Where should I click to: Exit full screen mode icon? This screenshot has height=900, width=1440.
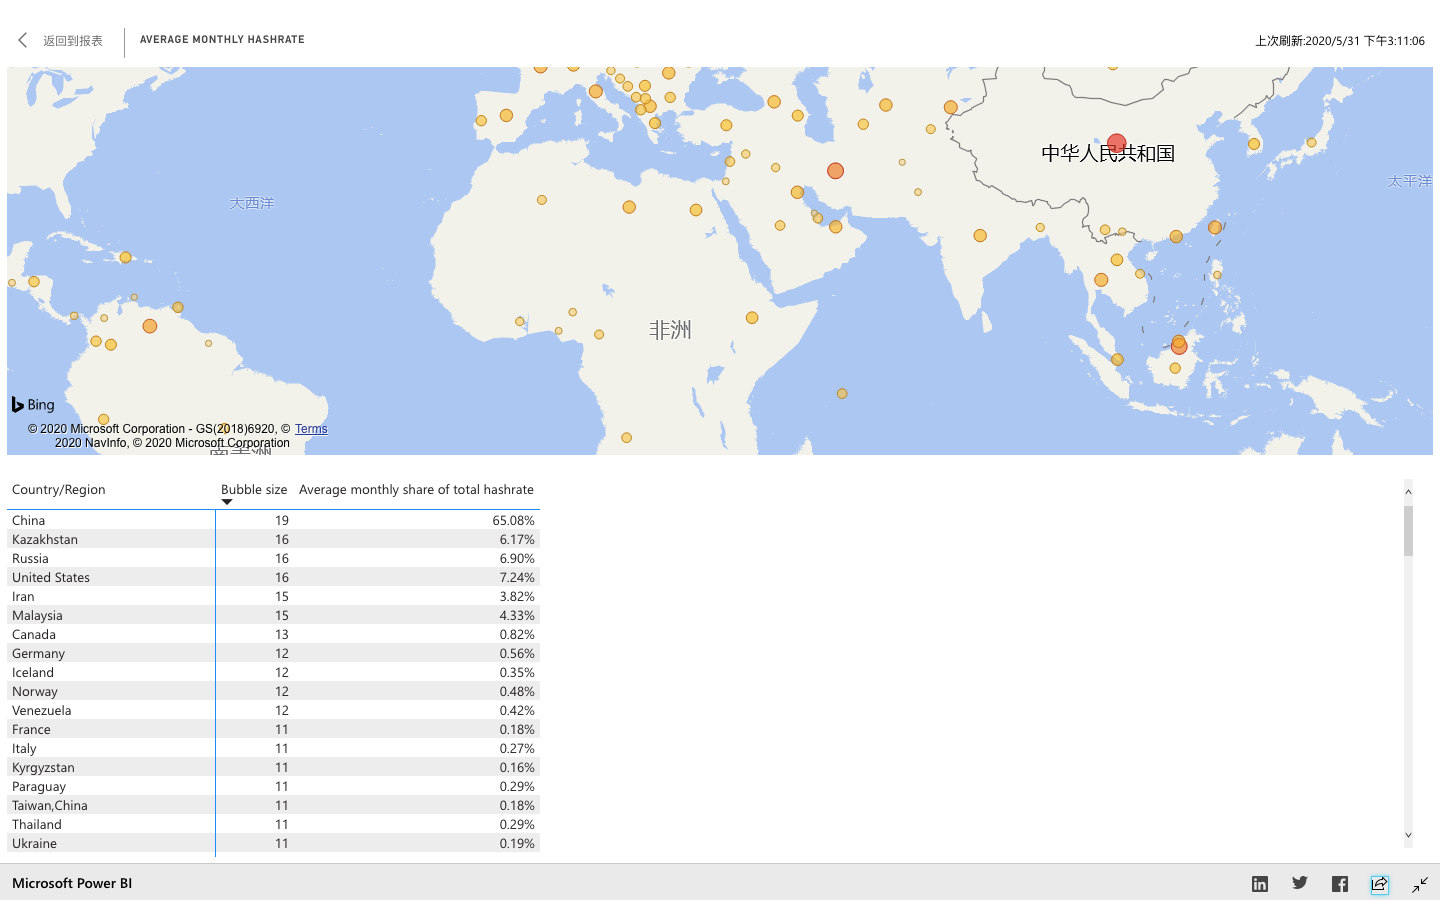tap(1420, 884)
